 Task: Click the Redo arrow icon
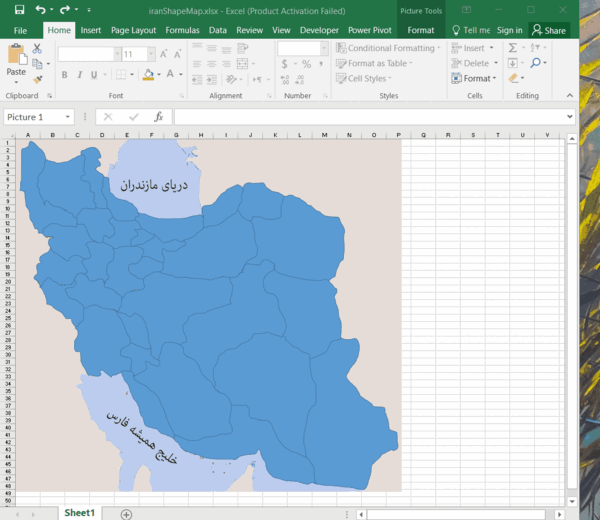pos(65,10)
